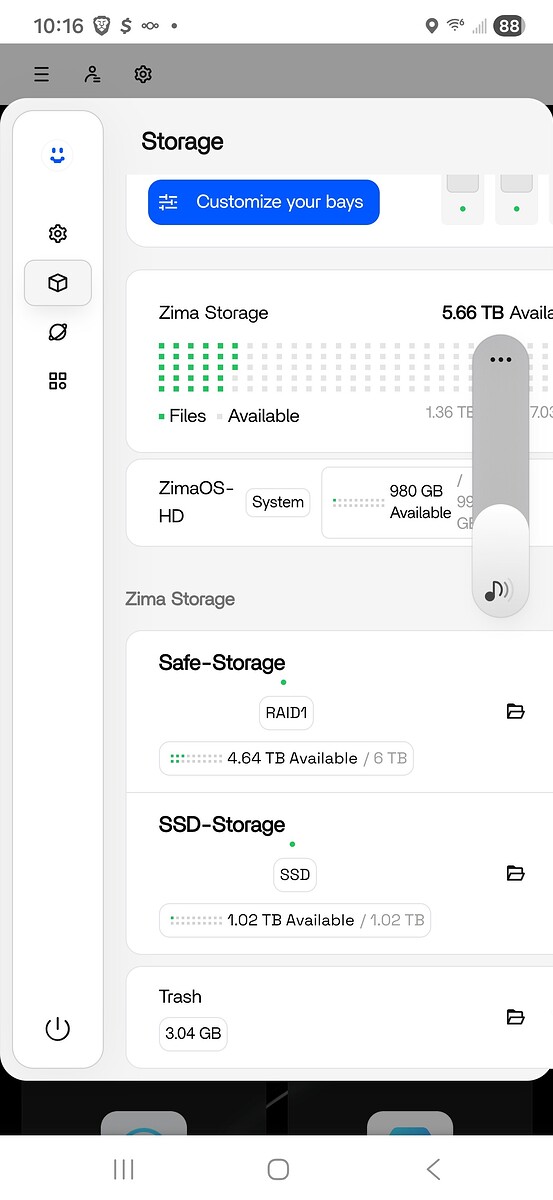
Task: Select the RAID1 tag under Safe-Storage
Action: (x=286, y=714)
